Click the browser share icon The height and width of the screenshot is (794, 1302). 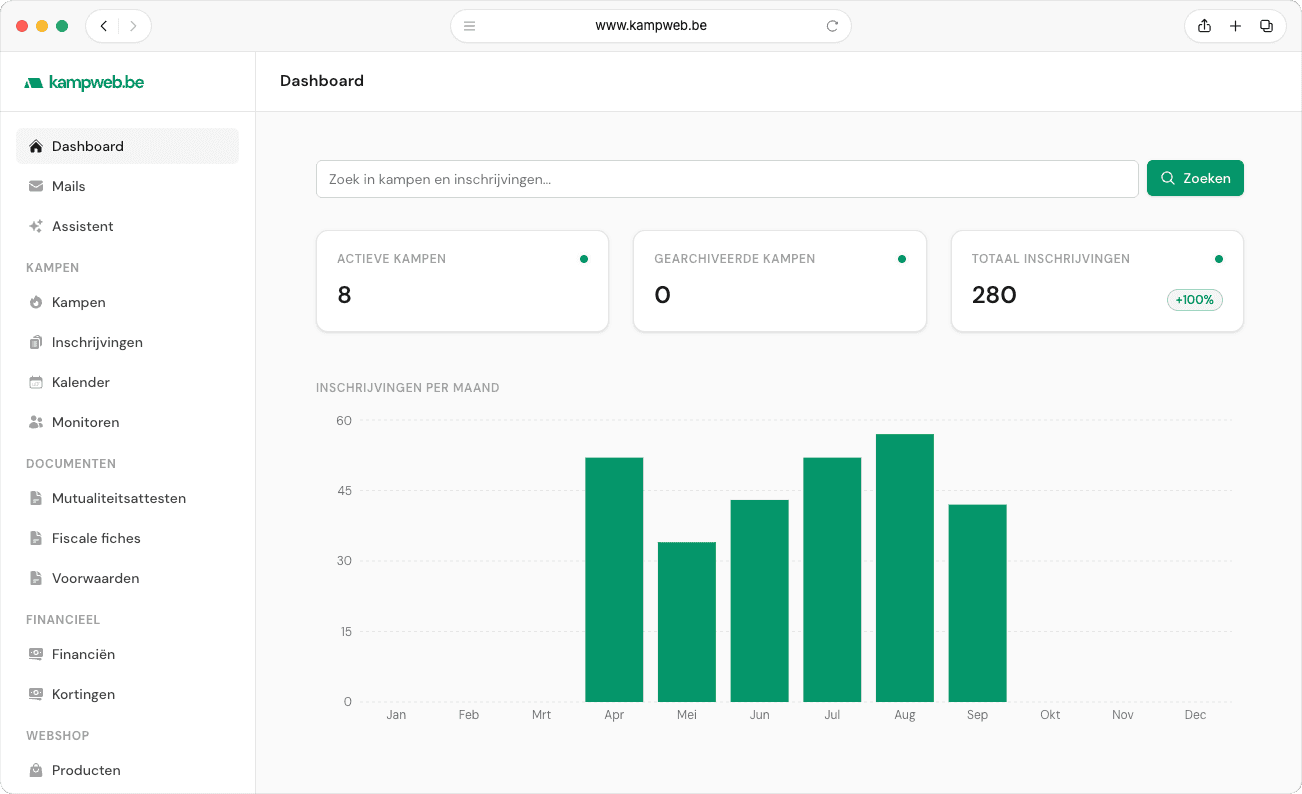click(x=1204, y=26)
